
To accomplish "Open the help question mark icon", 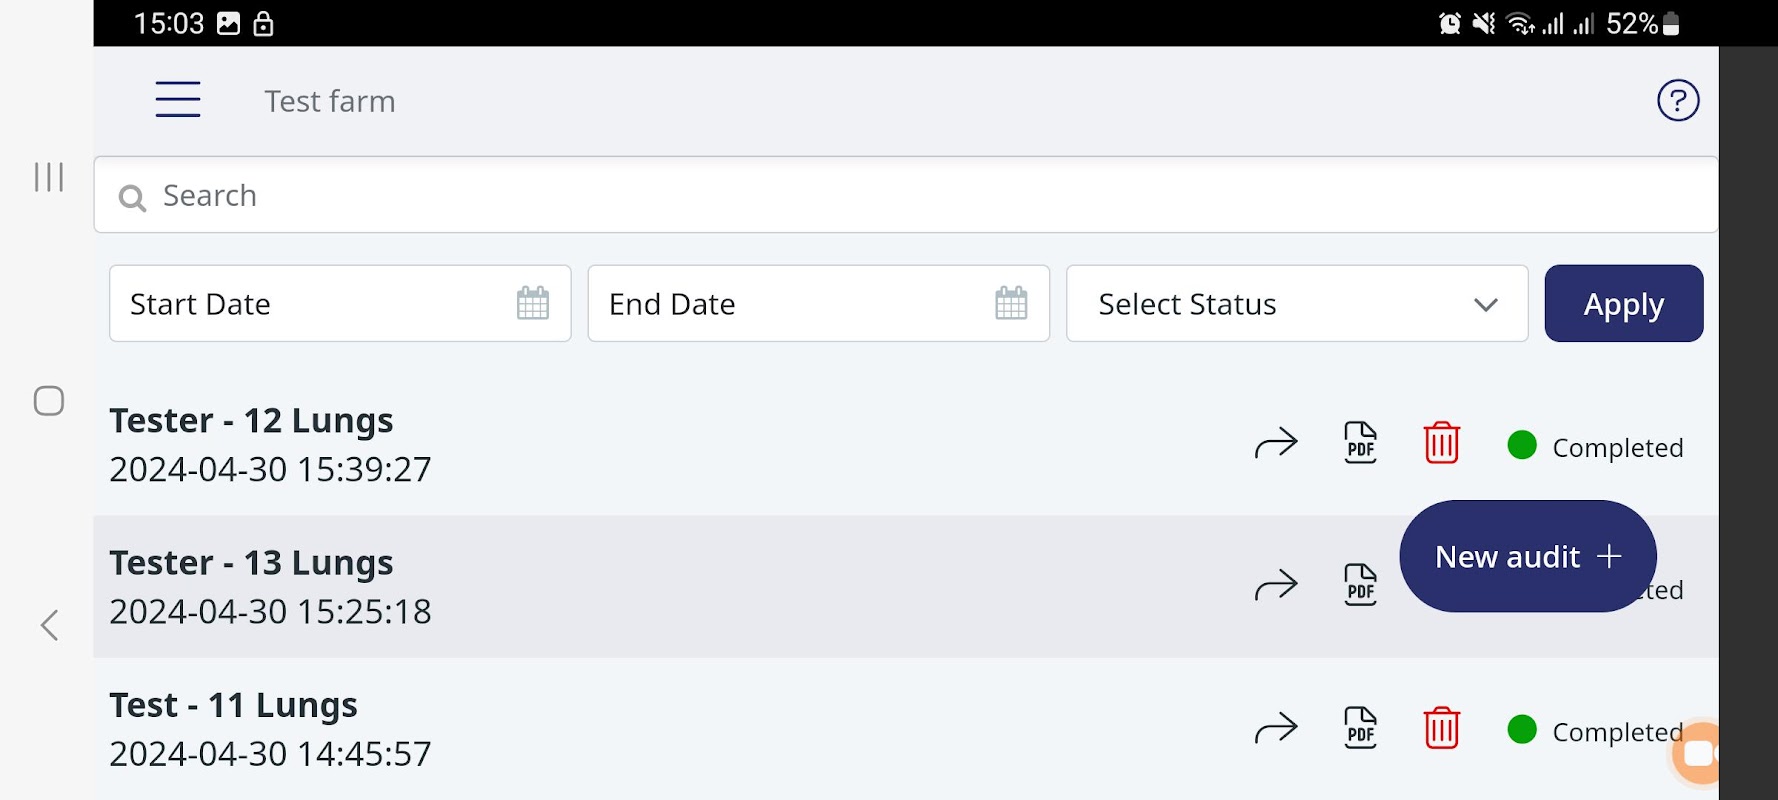I will coord(1678,100).
